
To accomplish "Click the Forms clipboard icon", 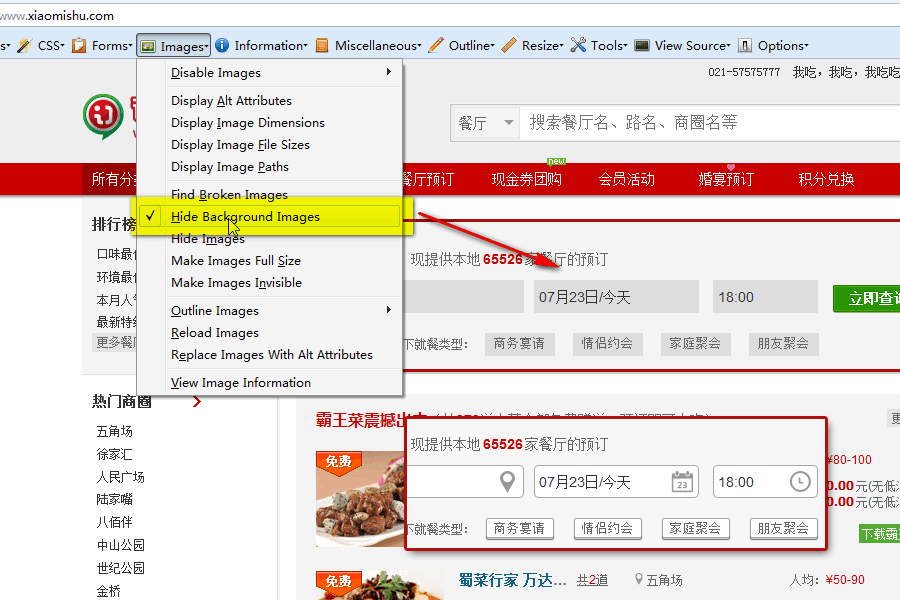I will pos(80,45).
